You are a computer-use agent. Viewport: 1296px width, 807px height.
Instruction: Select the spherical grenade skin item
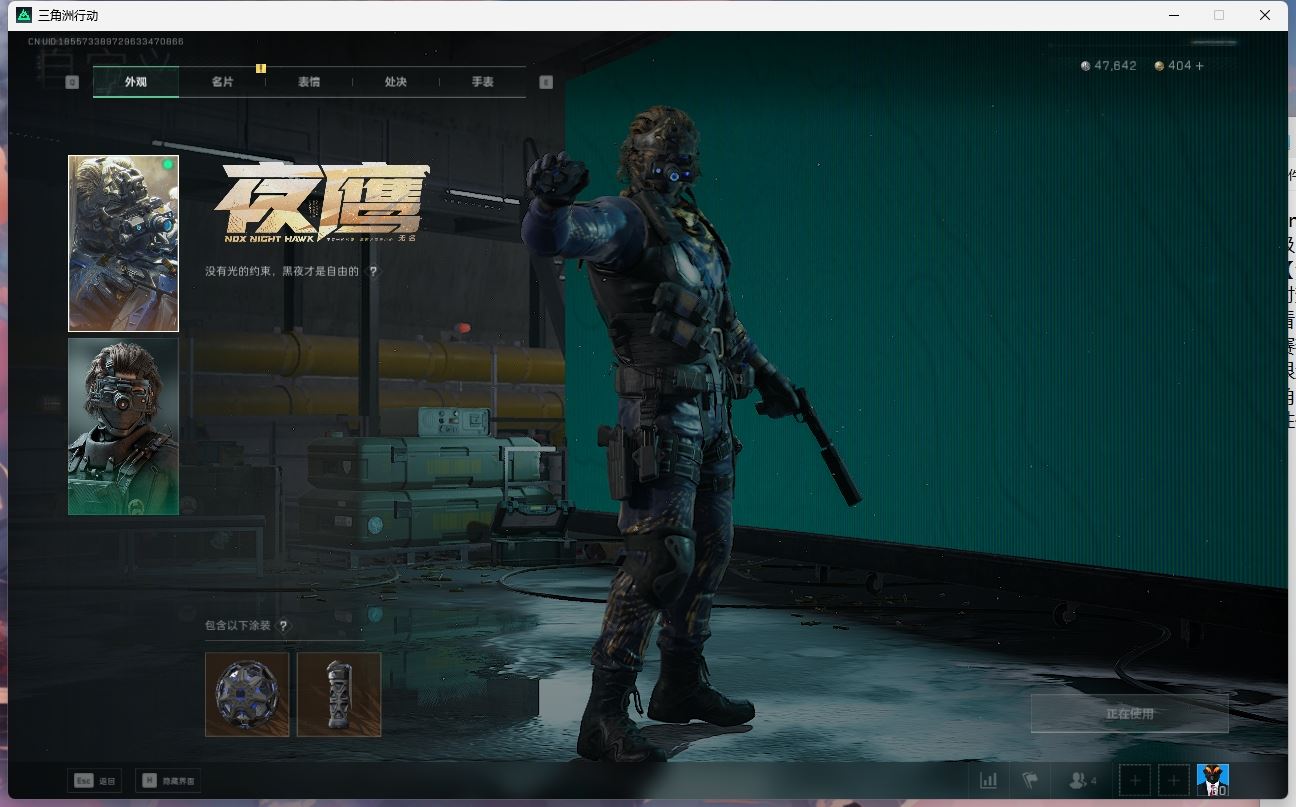247,694
